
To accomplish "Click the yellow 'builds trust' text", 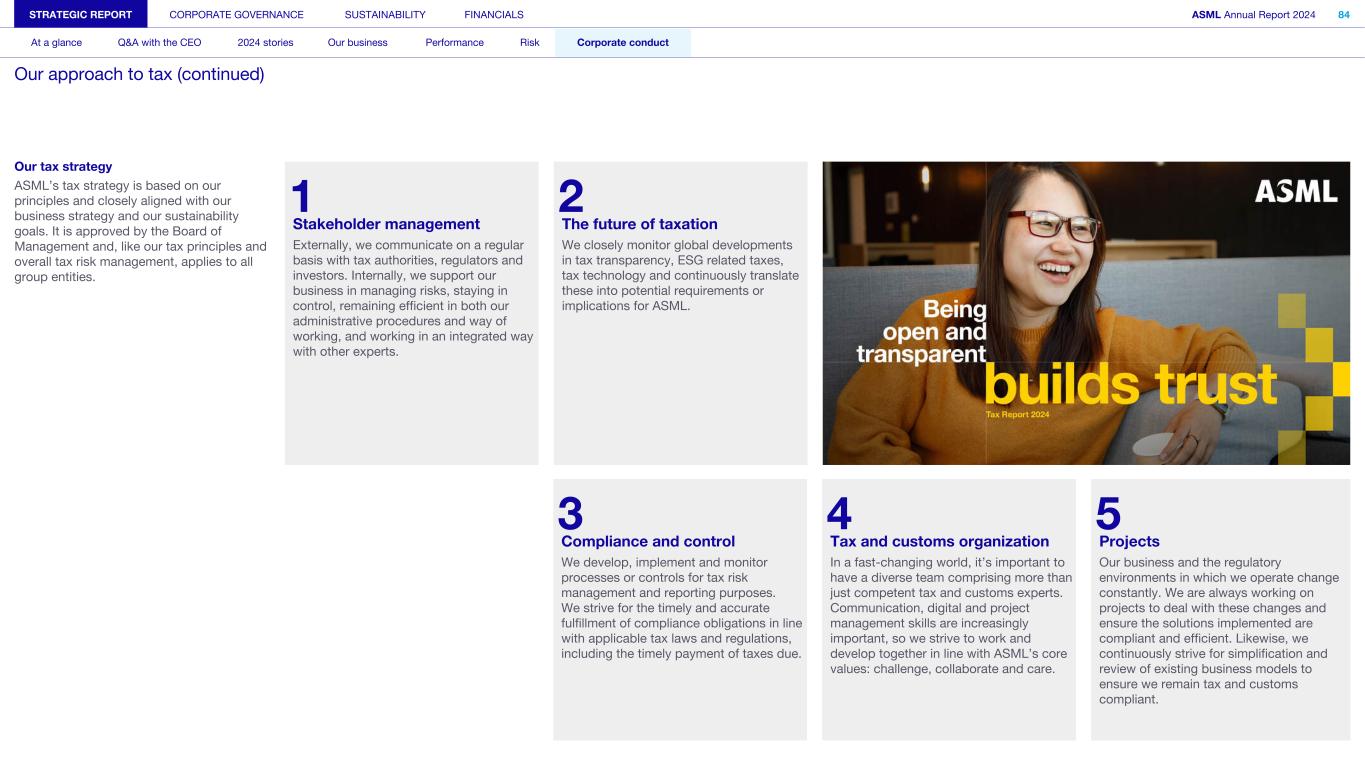I will [x=1131, y=385].
